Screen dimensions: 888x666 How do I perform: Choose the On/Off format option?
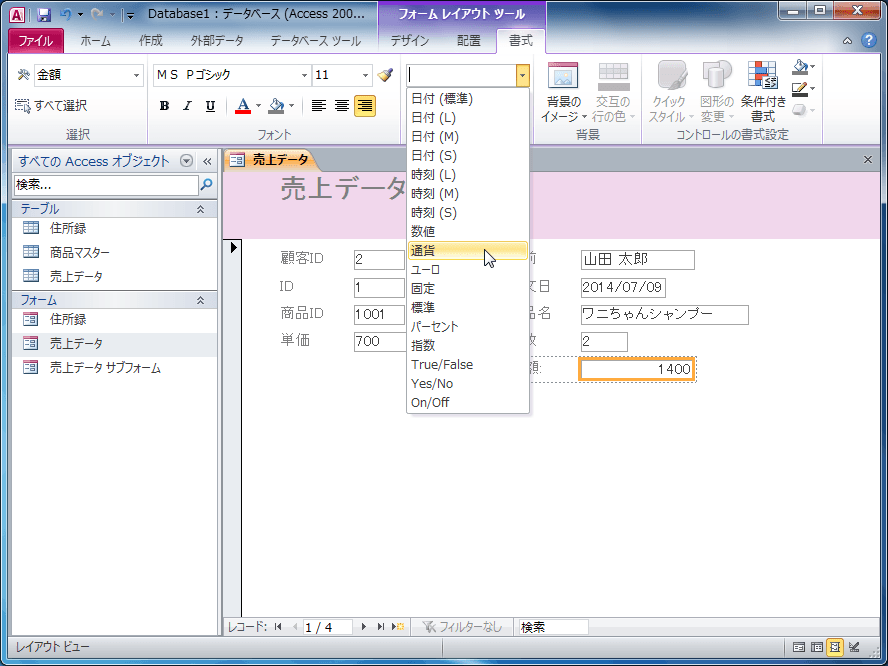click(468, 402)
